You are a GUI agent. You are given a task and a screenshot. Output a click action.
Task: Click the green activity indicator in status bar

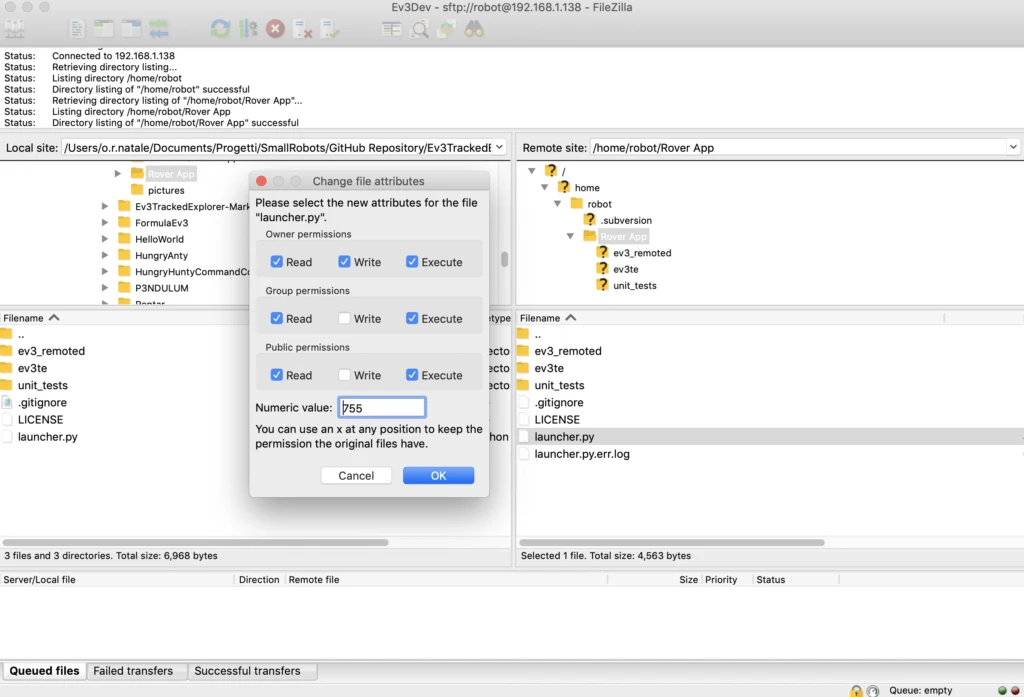(1002, 690)
